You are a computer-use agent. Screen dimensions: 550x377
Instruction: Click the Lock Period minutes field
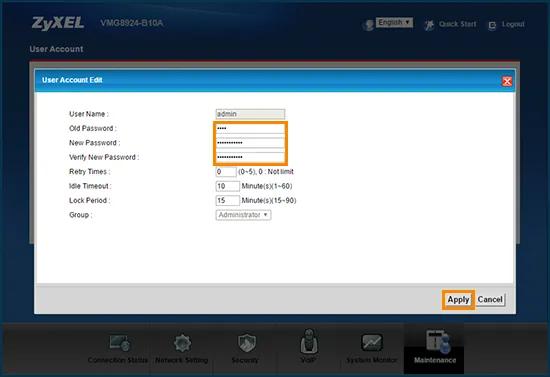[228, 200]
